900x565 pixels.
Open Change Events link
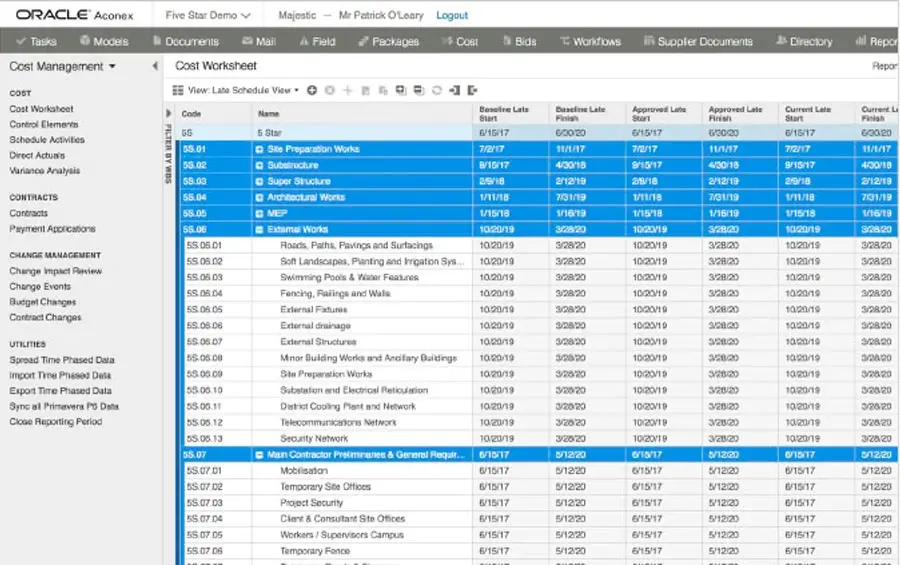40,287
